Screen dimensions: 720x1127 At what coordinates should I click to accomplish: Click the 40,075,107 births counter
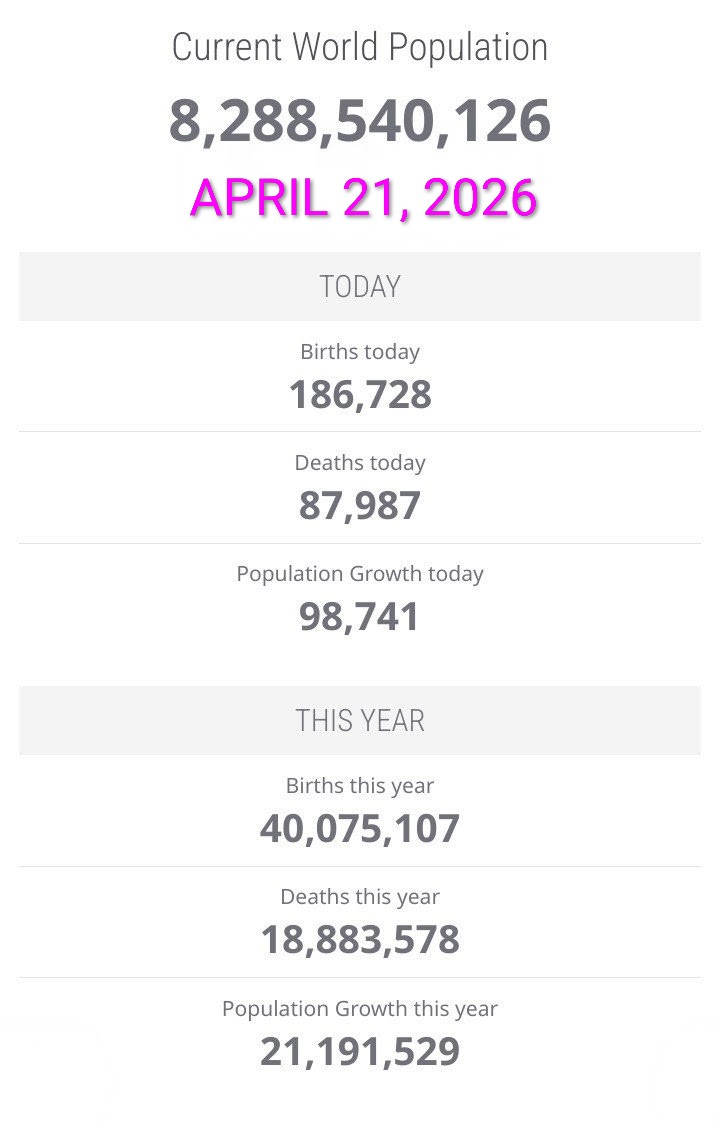tap(360, 828)
